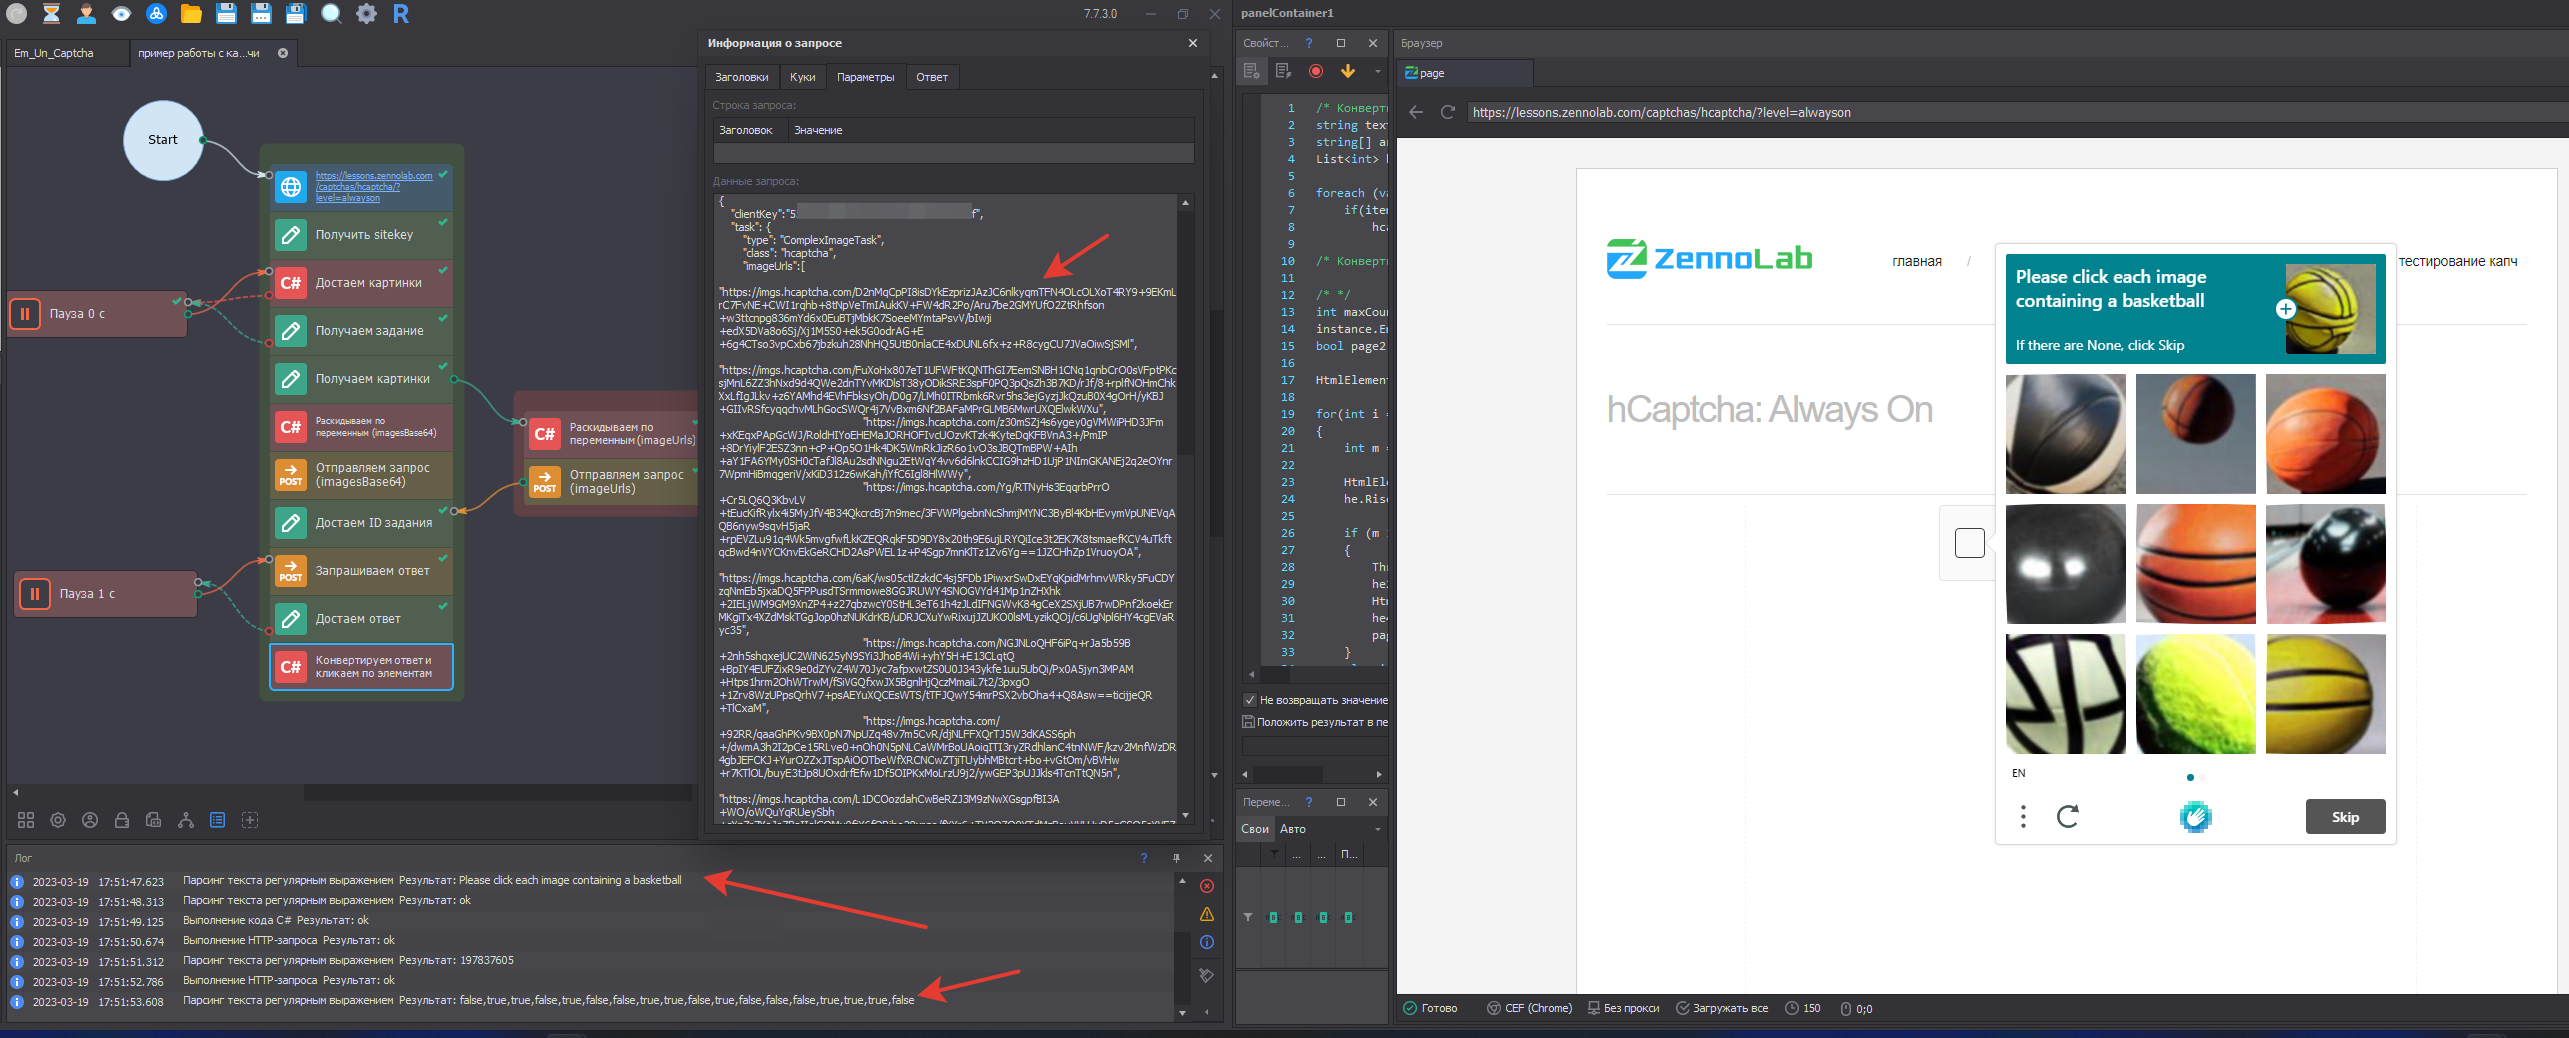
Task: Click the blue R icon in toolbar
Action: (x=401, y=14)
